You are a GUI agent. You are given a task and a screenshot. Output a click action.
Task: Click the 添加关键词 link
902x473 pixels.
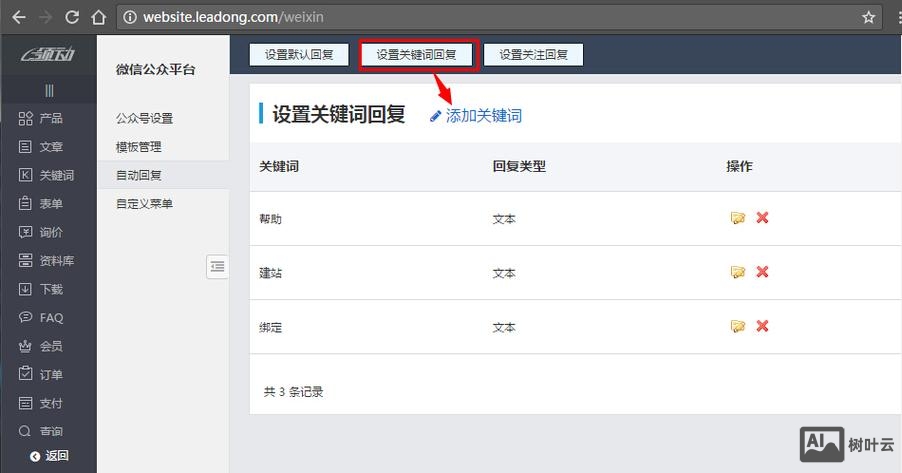pos(476,116)
